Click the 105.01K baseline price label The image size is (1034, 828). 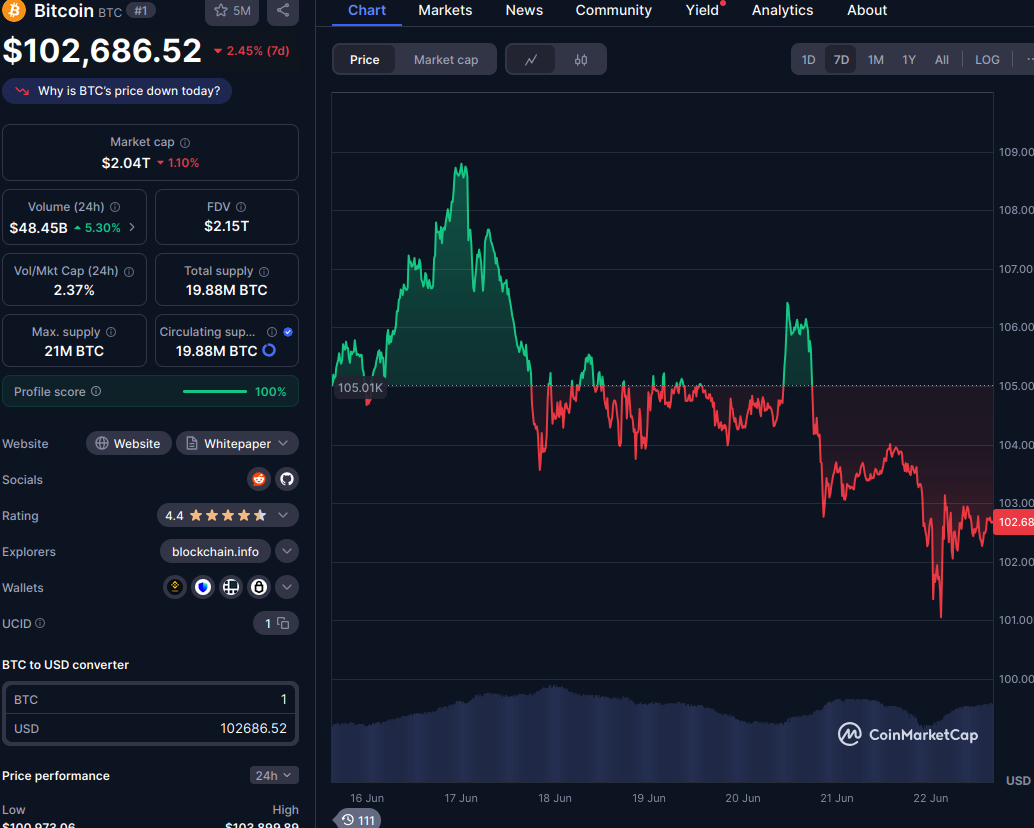360,388
